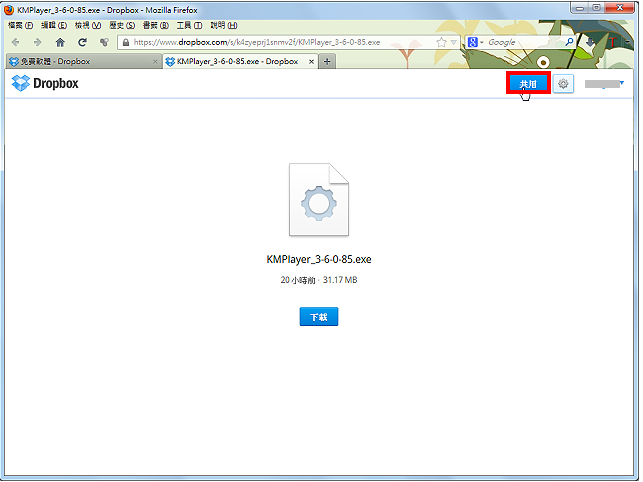Open the 說明 (H) menu

coord(224,25)
